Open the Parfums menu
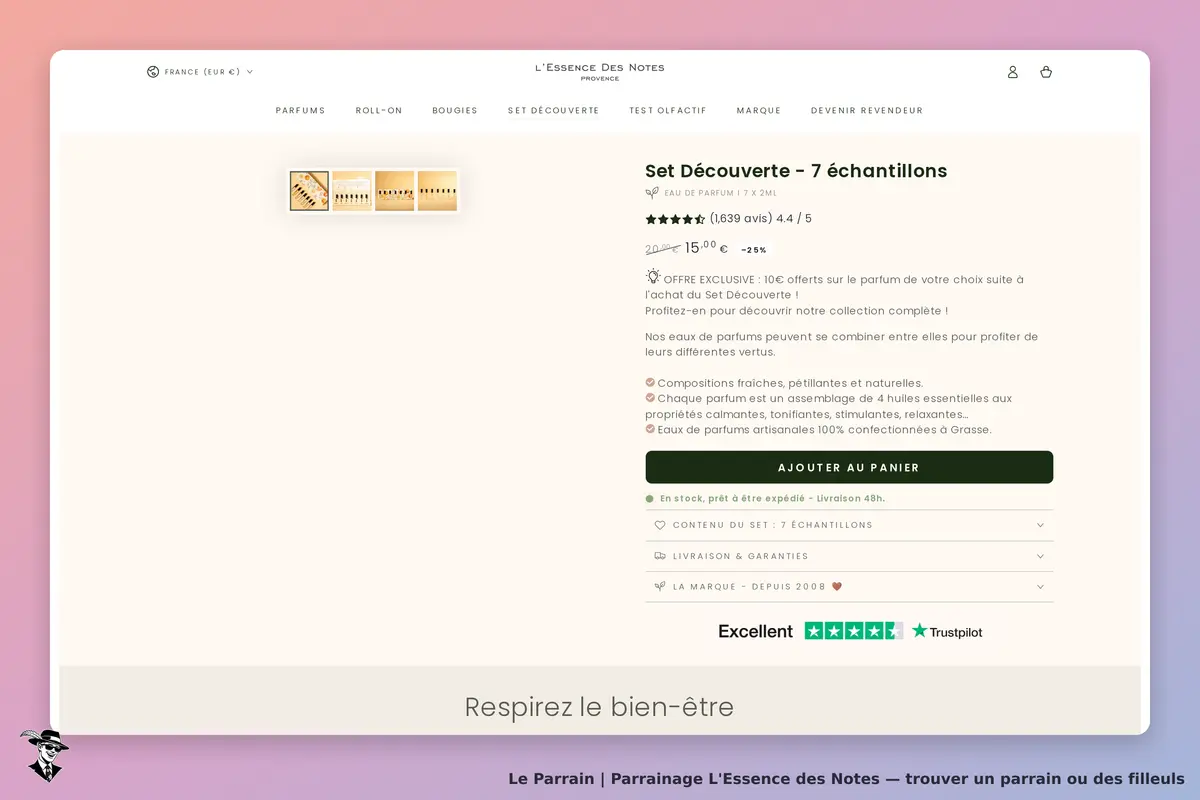This screenshot has height=800, width=1200. 301,111
